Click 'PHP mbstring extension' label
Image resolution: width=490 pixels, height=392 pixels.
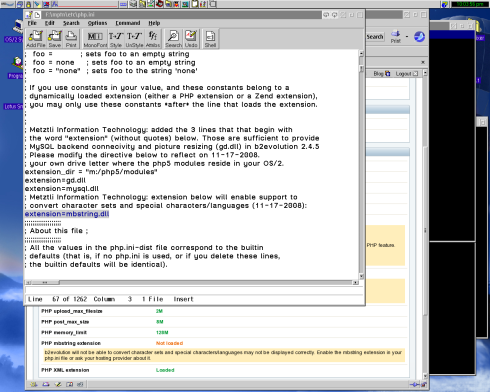(x=71, y=343)
